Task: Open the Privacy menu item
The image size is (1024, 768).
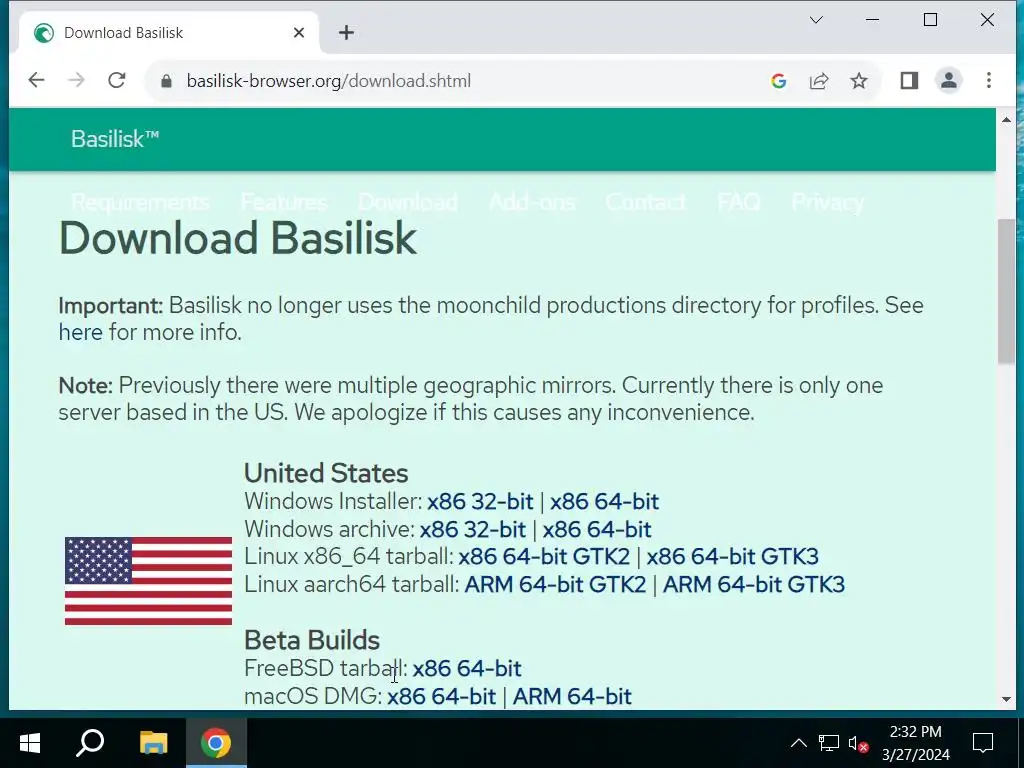Action: coord(827,202)
